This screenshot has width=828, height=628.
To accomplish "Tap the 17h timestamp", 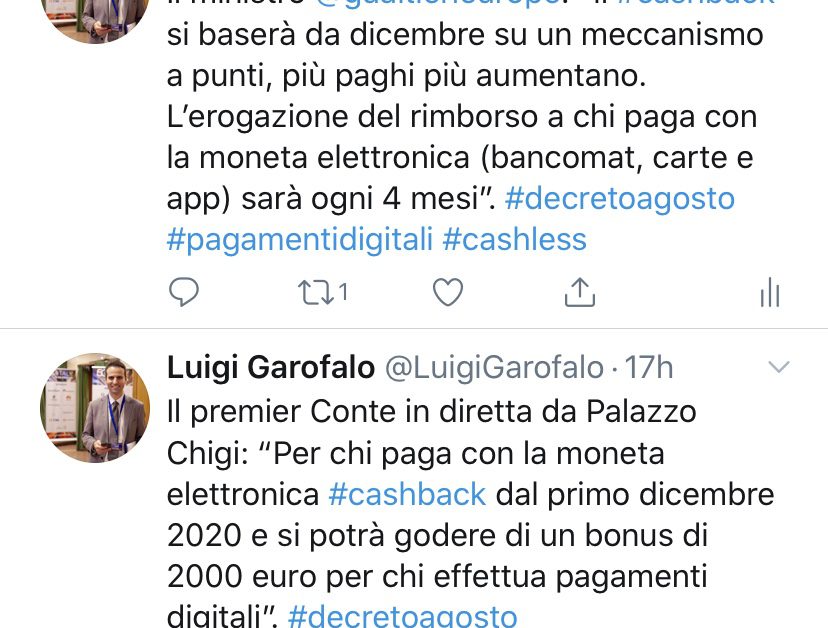I will (x=649, y=368).
